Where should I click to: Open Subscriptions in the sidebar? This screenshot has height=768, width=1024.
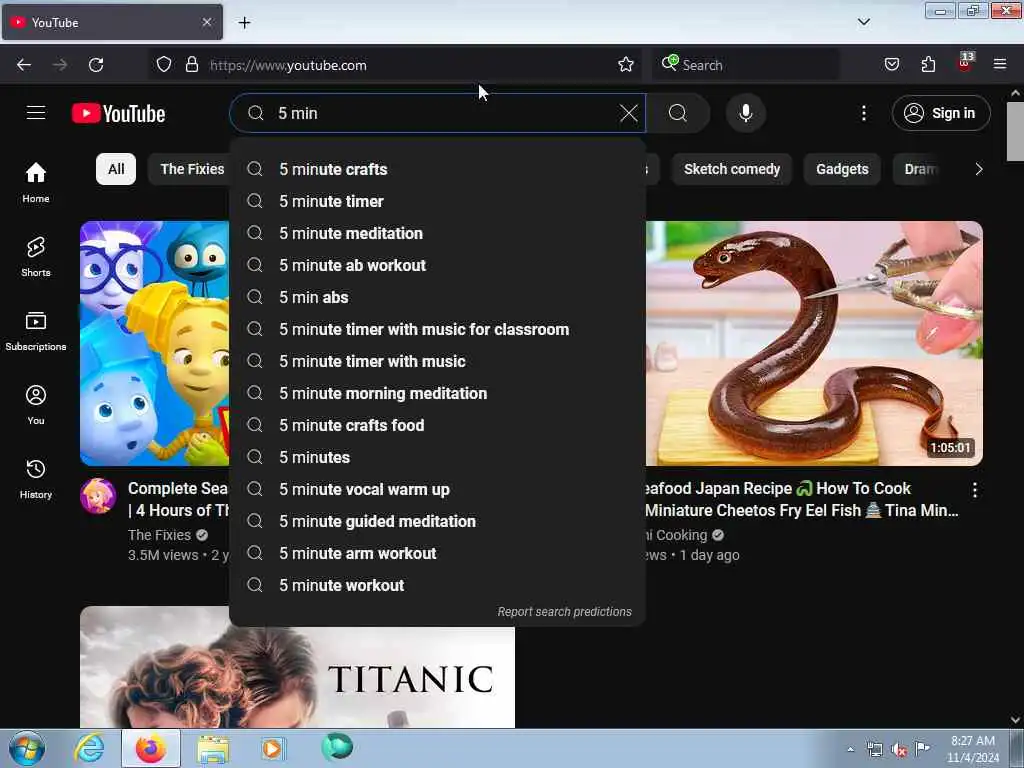pos(36,331)
